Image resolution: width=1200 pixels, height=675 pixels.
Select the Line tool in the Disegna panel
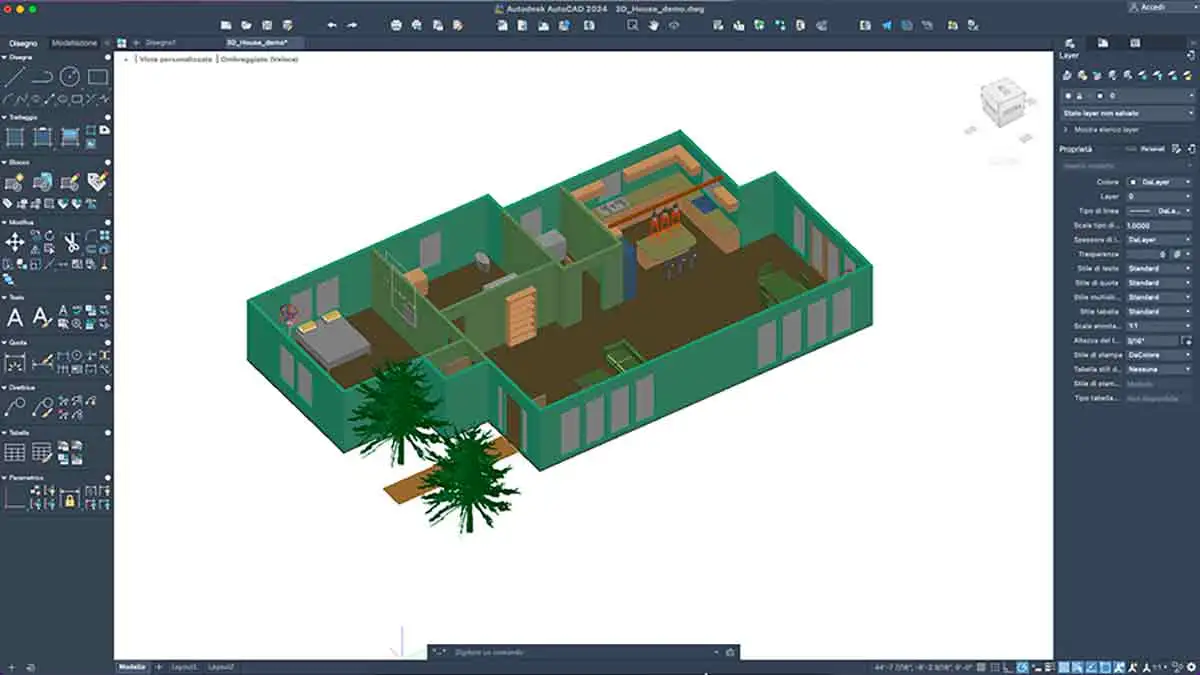pyautogui.click(x=15, y=76)
